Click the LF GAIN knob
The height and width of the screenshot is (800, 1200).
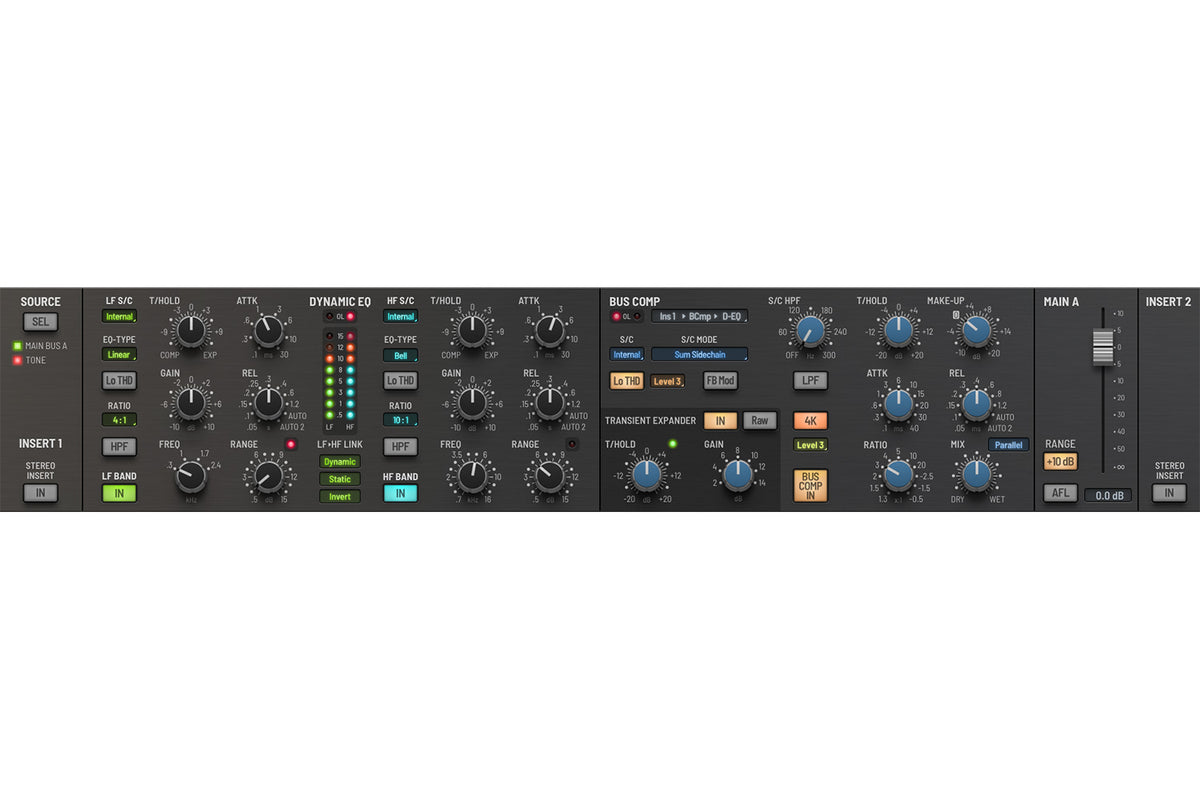pyautogui.click(x=190, y=403)
